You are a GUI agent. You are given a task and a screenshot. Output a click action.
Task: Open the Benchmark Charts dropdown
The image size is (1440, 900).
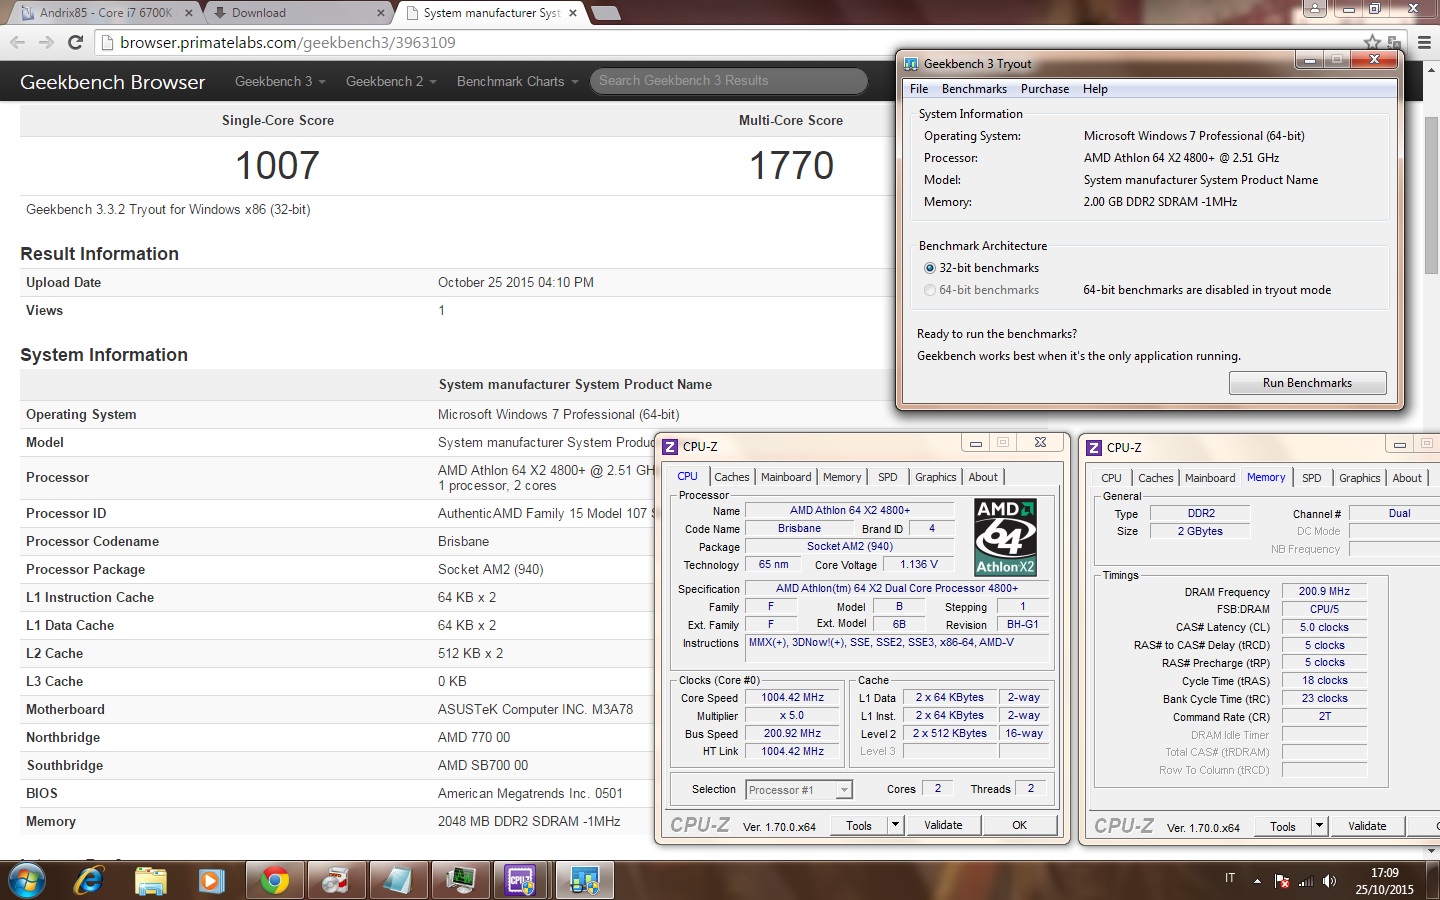click(x=517, y=81)
